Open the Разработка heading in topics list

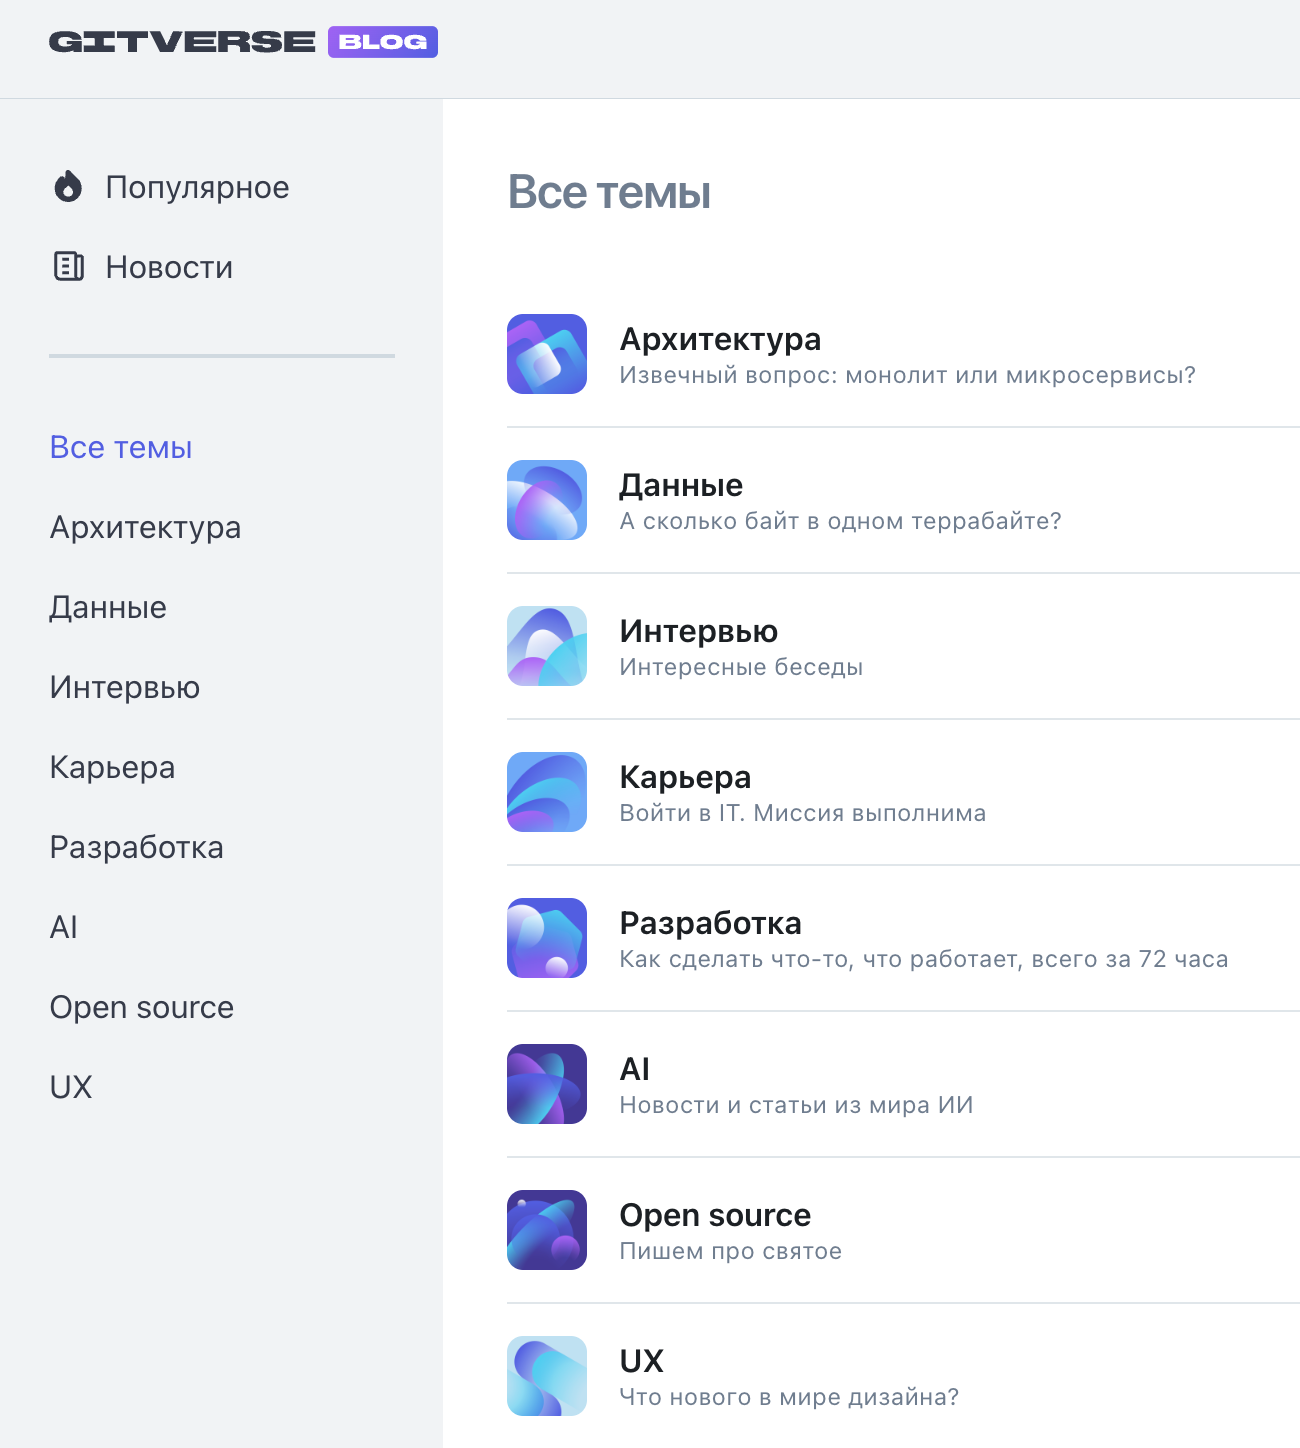(x=711, y=923)
